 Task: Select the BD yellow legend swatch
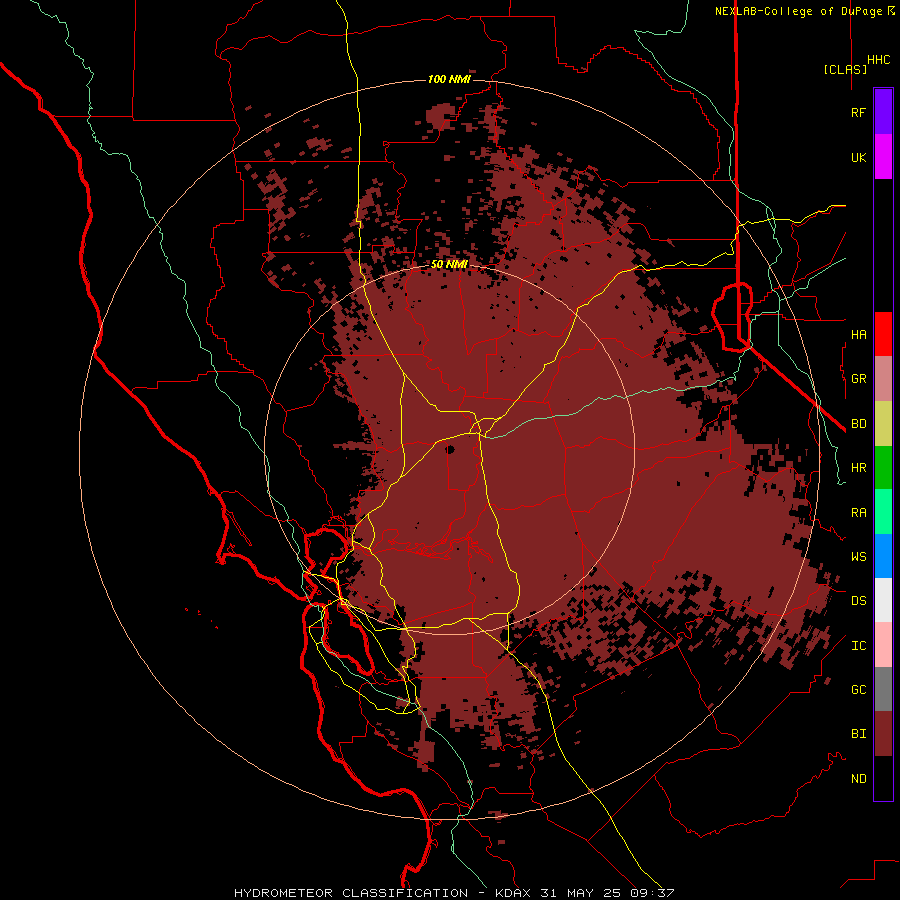883,424
